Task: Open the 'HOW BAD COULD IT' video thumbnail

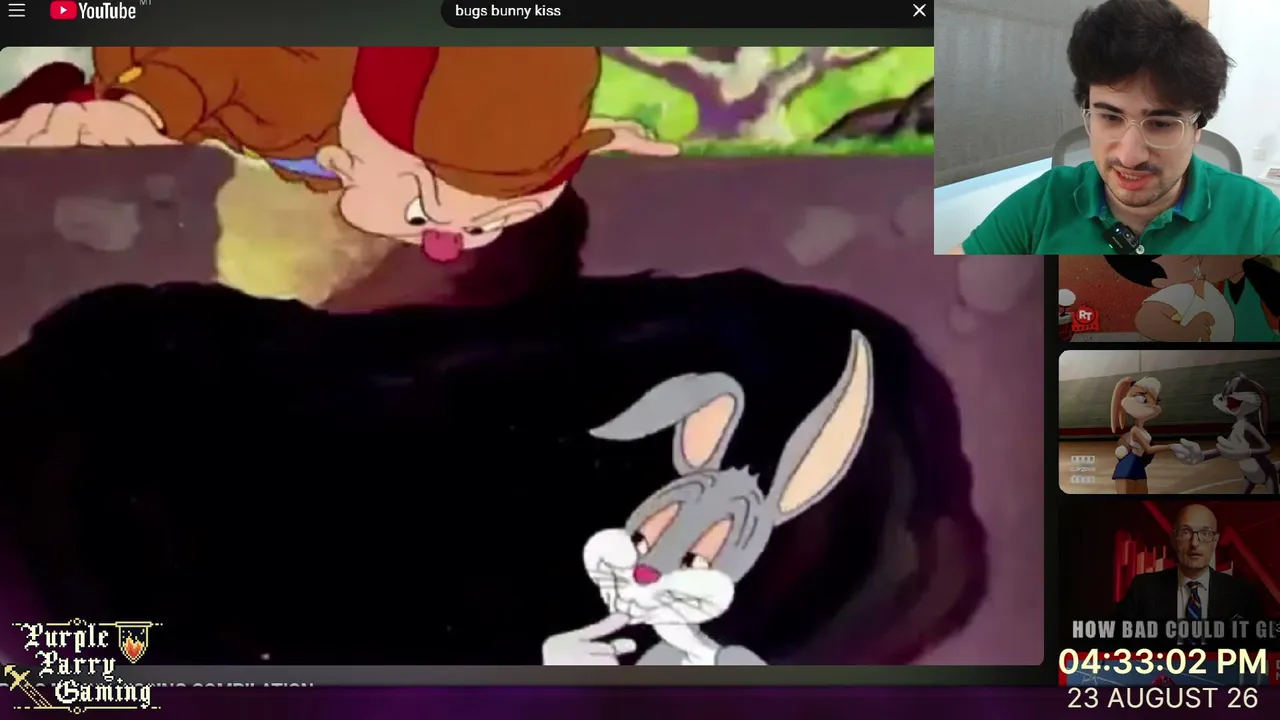Action: tap(1169, 575)
